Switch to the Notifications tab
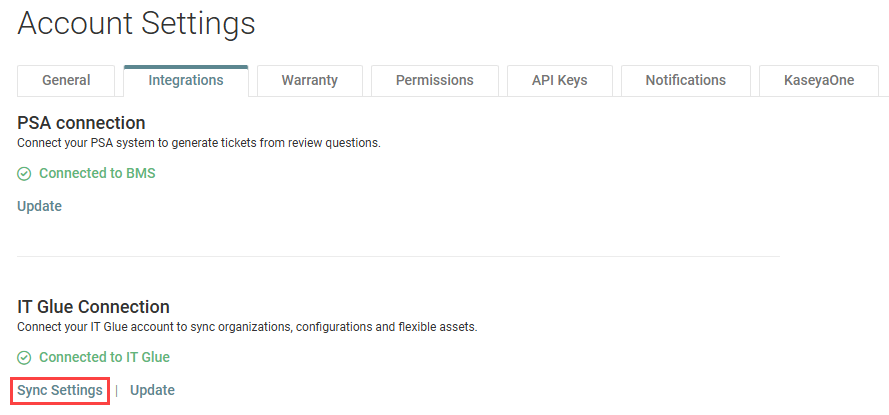Viewport: 889px width, 415px height. coord(685,81)
